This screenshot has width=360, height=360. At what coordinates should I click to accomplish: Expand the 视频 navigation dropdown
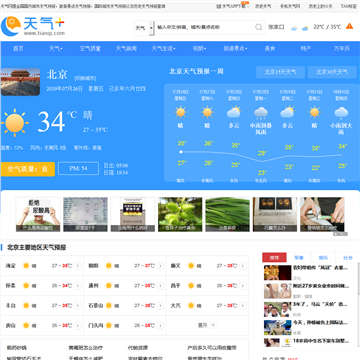(x=199, y=49)
